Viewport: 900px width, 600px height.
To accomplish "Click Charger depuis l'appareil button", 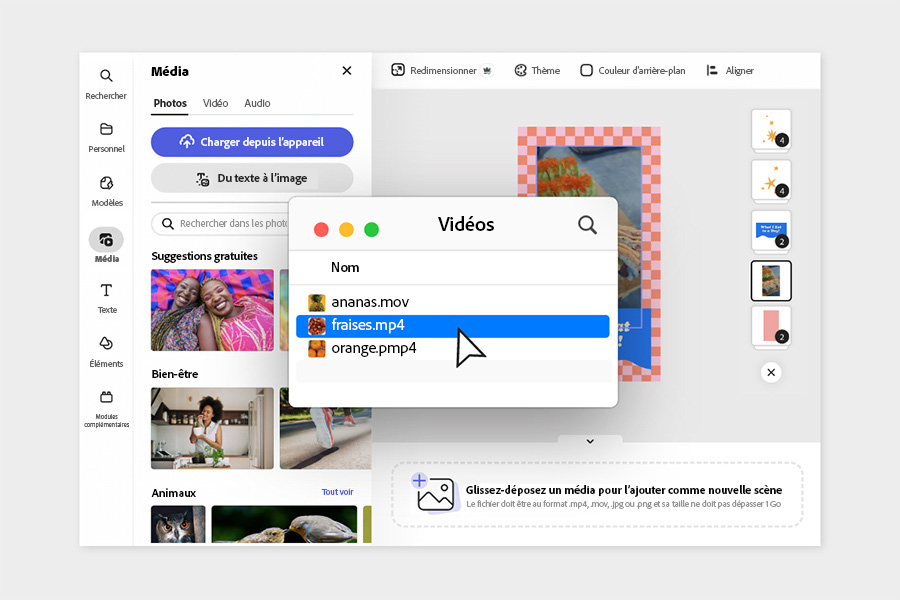I will pyautogui.click(x=252, y=142).
